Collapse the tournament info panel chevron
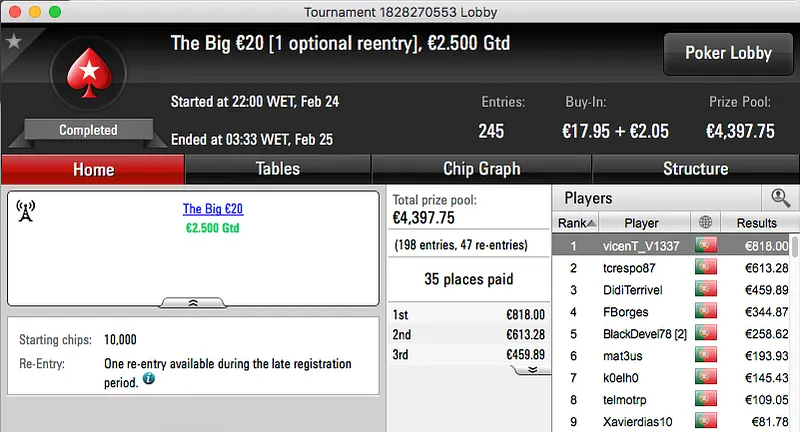Screen dimensions: 800x432 193,301
